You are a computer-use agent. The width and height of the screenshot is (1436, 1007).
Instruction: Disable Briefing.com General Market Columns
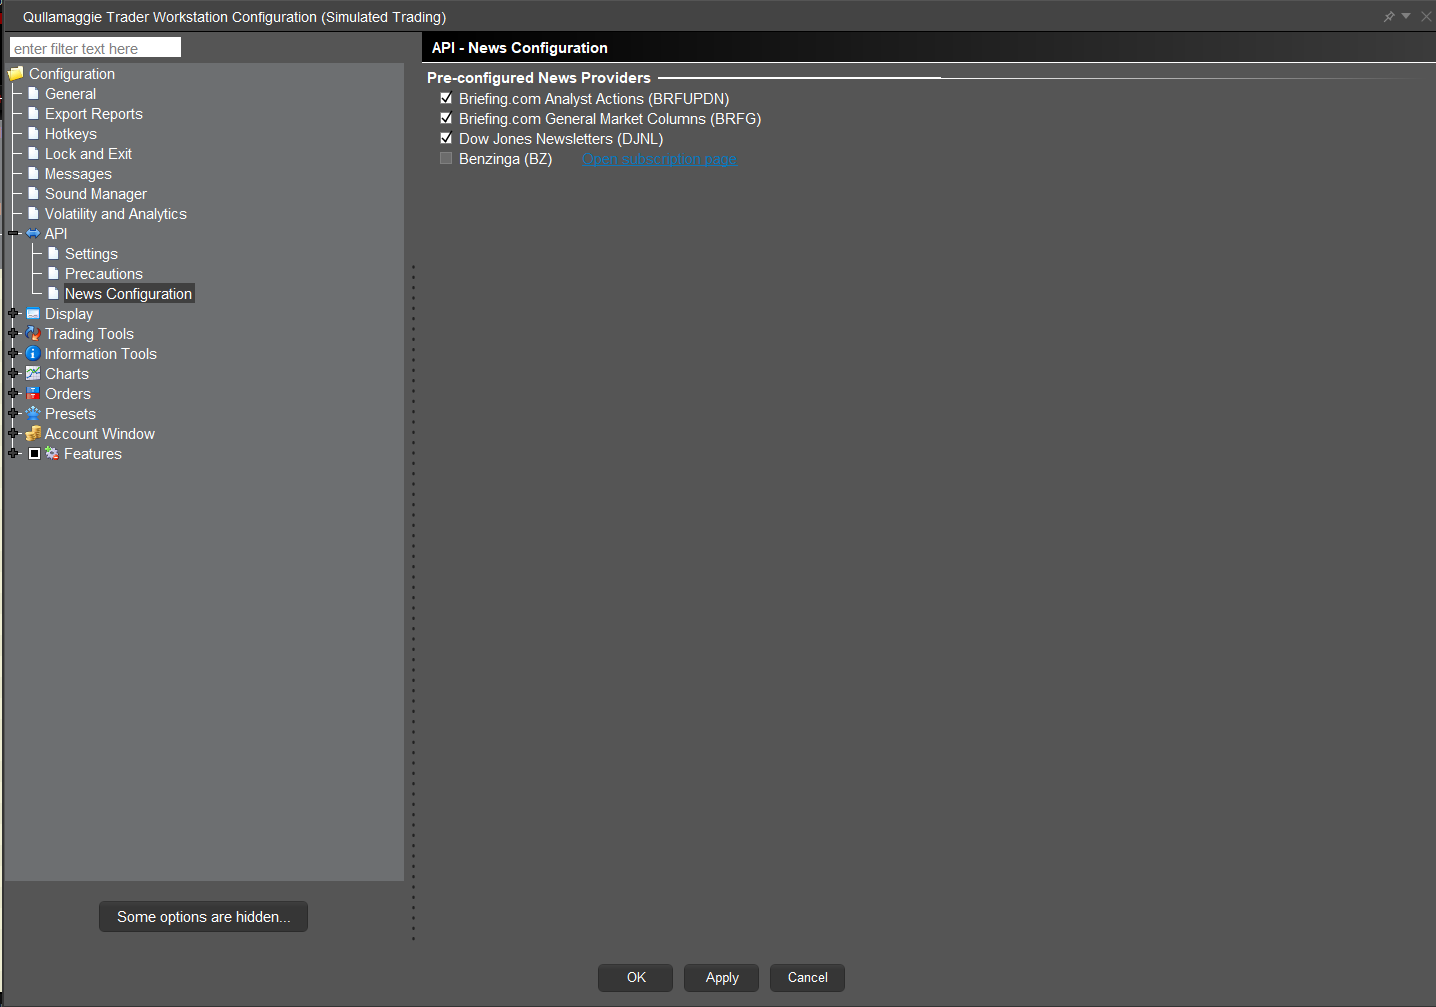click(446, 119)
